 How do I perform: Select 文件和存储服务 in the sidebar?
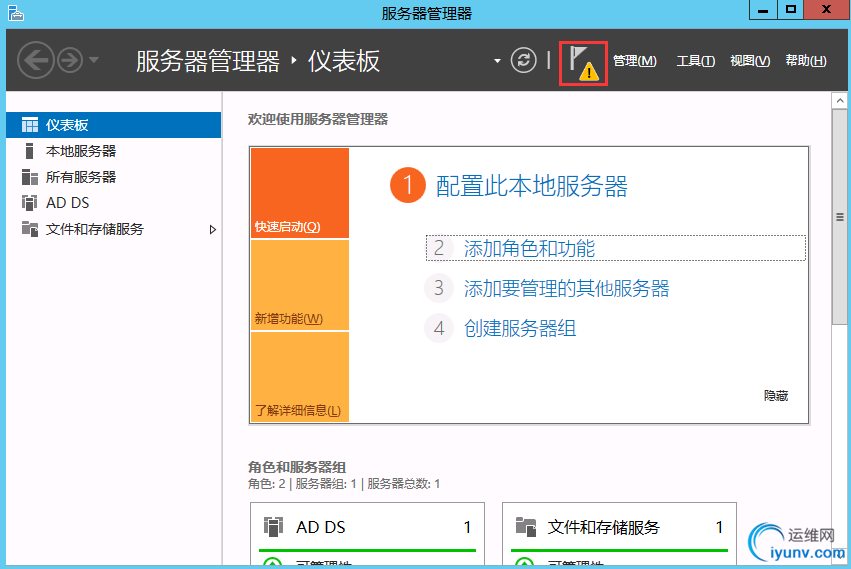click(x=113, y=229)
